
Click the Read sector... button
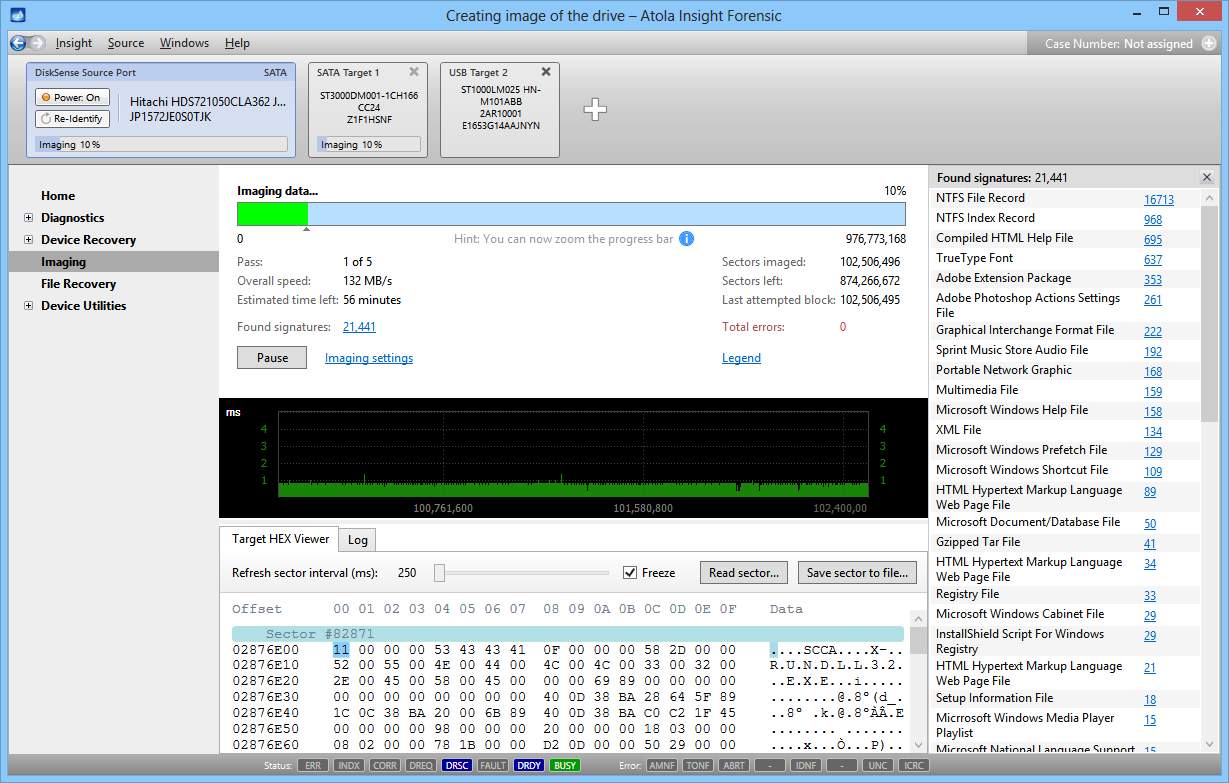point(744,573)
